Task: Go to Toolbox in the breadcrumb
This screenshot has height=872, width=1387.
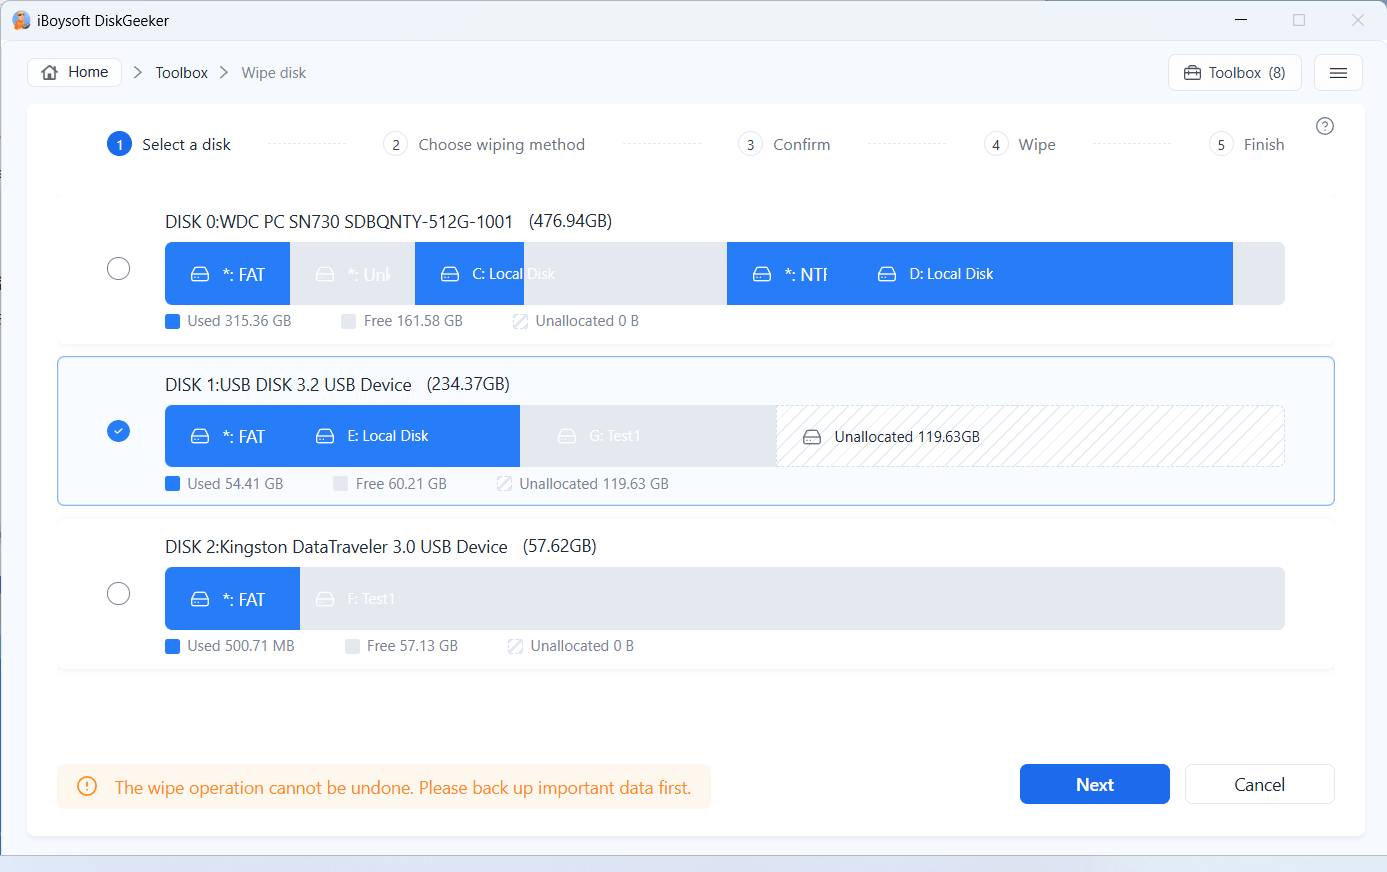Action: tap(181, 73)
